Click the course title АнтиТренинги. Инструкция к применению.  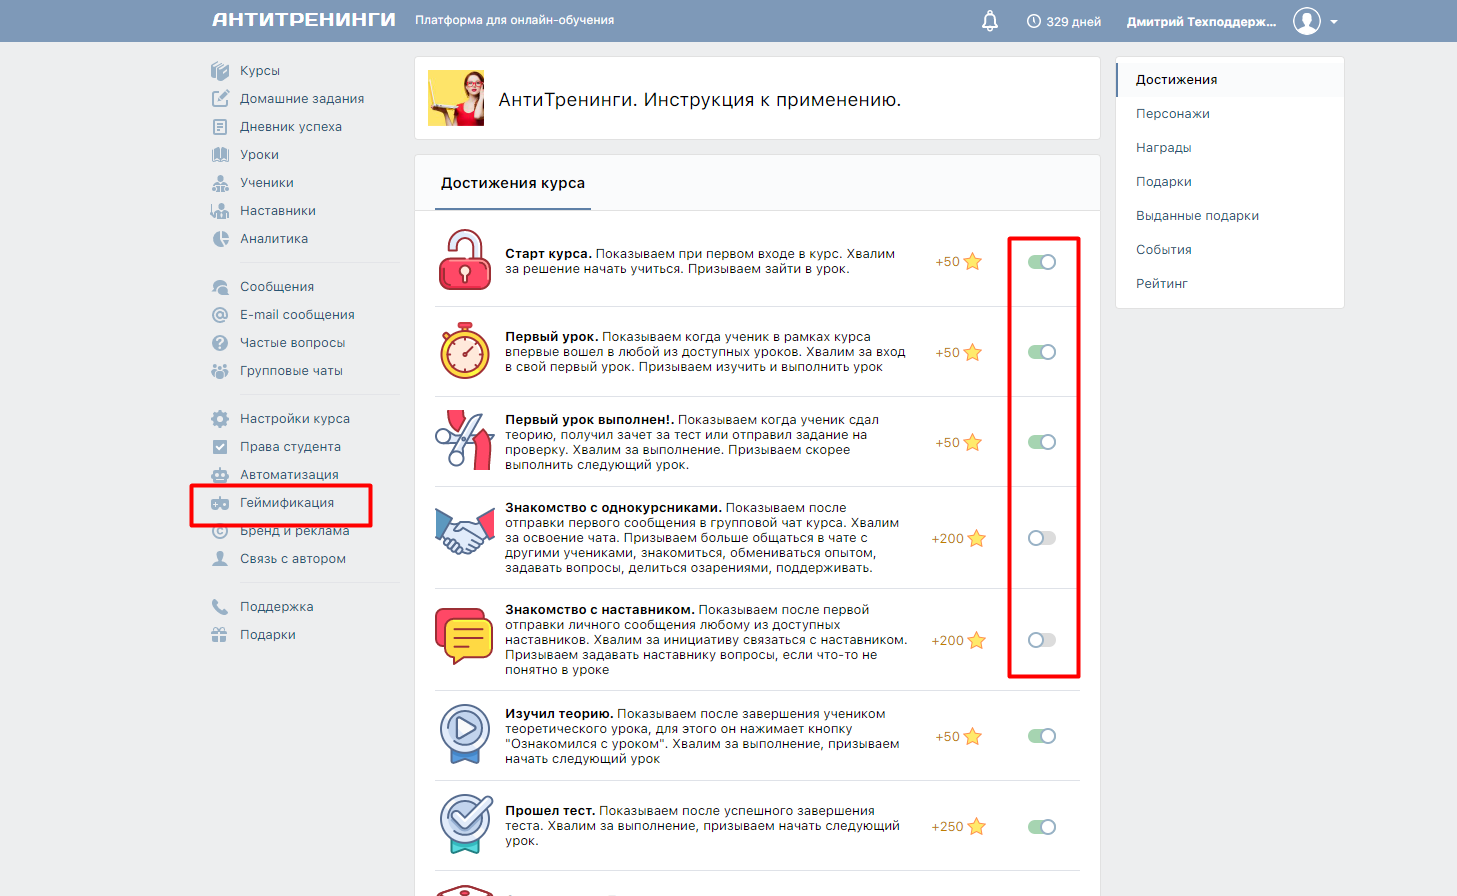700,100
